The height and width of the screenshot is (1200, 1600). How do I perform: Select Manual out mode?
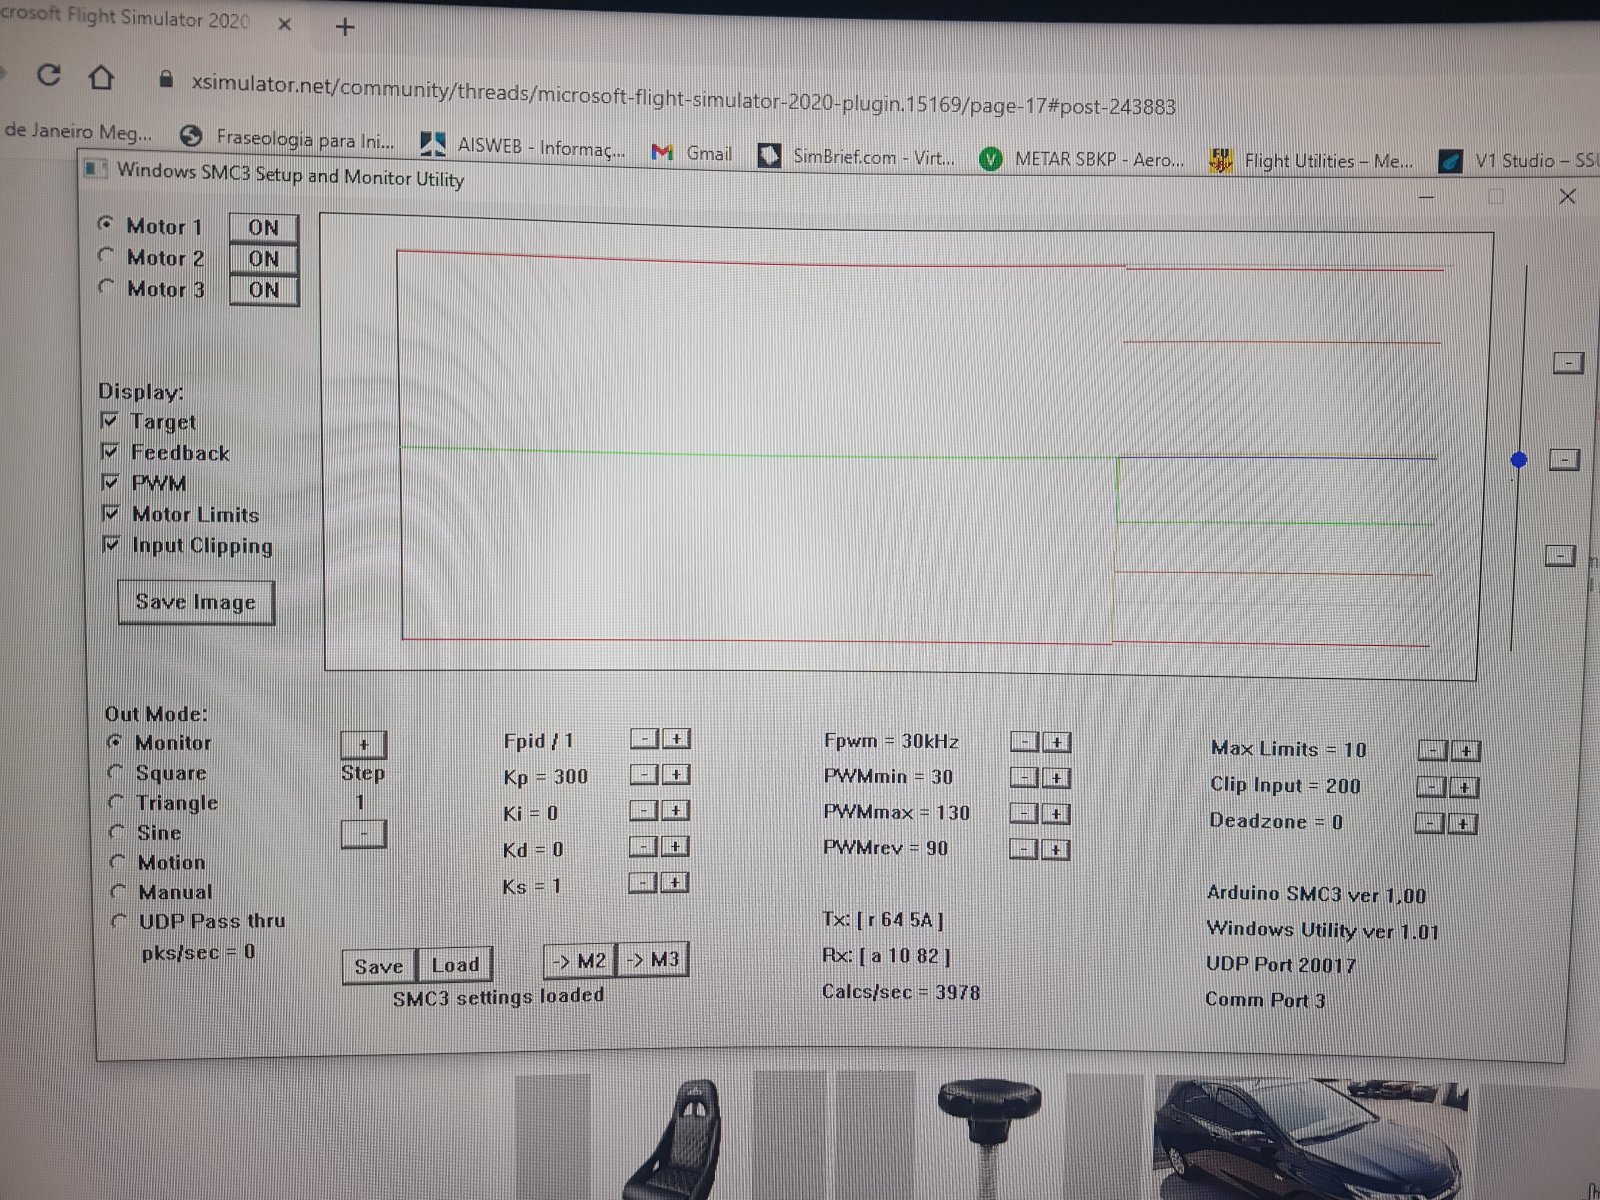click(119, 891)
